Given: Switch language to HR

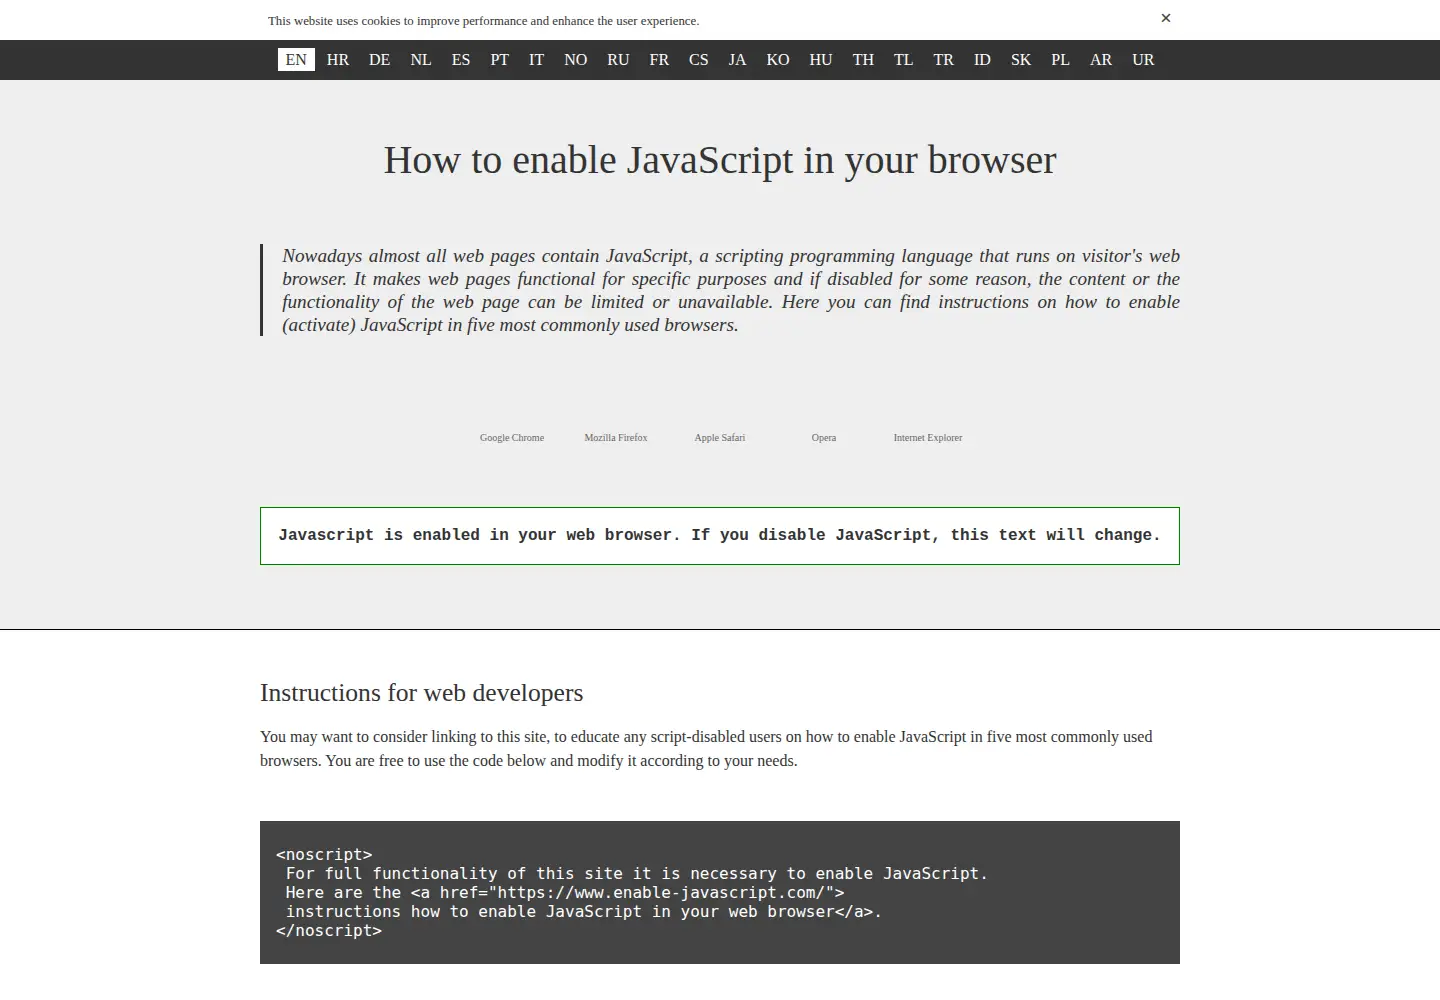Looking at the screenshot, I should [338, 60].
